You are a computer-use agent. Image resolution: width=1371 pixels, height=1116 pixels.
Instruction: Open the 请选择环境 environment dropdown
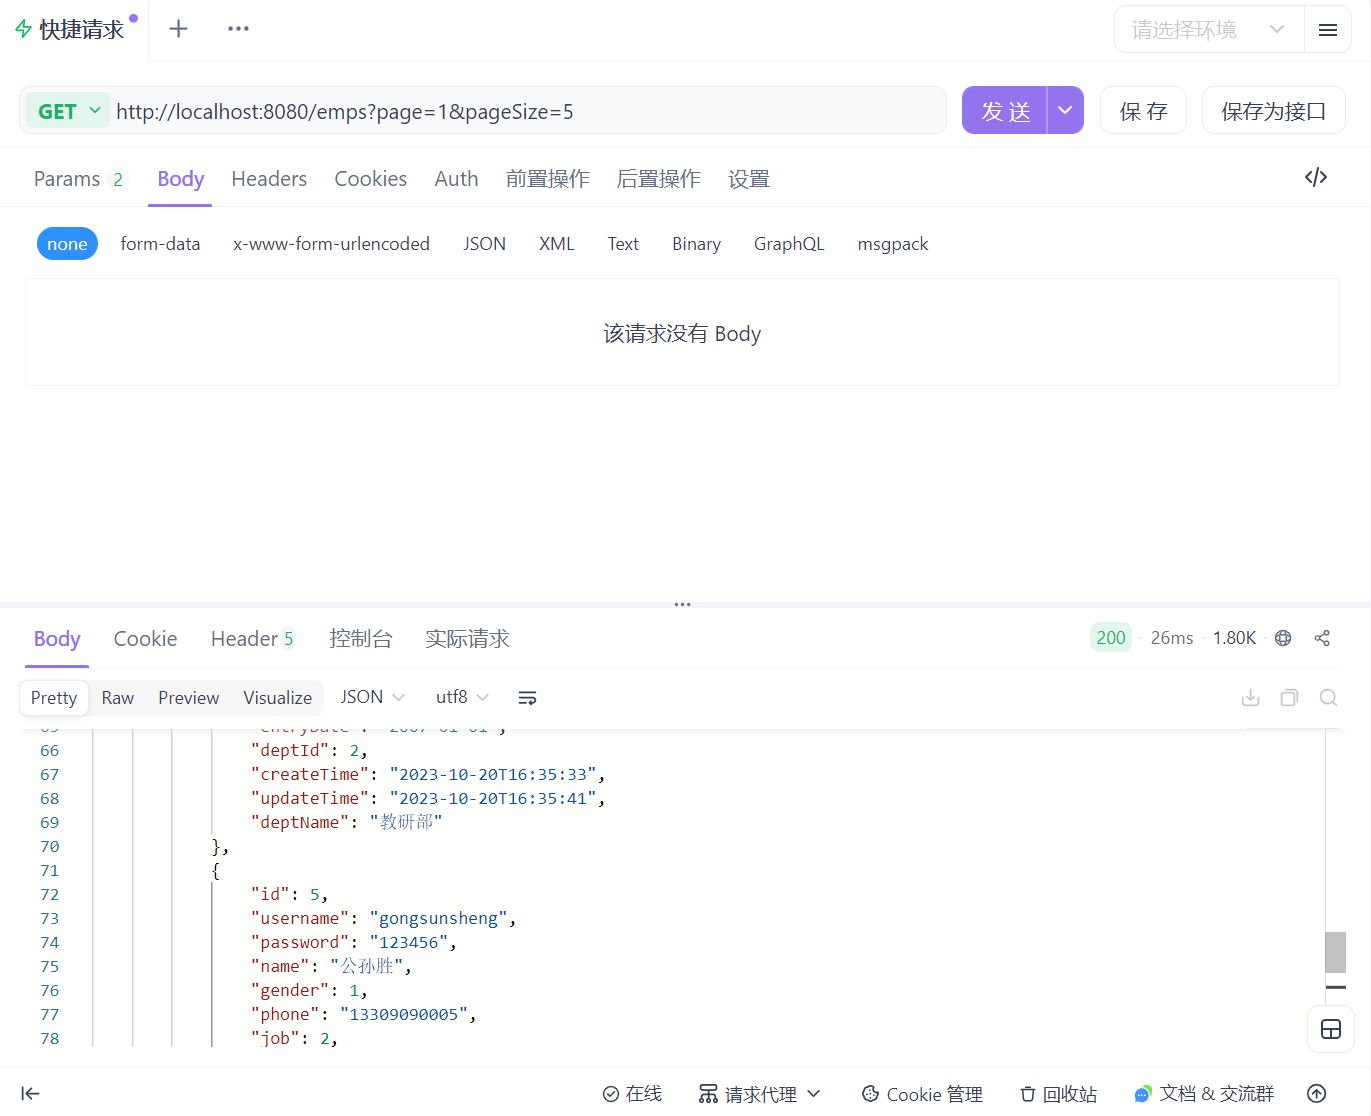1208,30
